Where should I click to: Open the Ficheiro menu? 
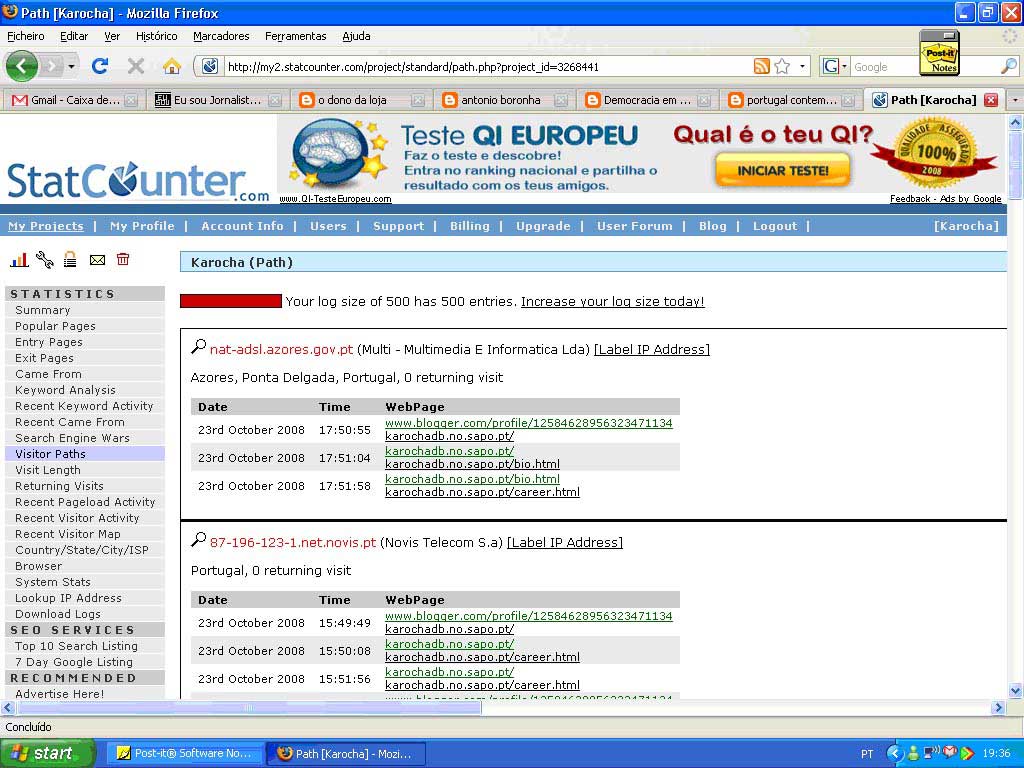click(25, 36)
